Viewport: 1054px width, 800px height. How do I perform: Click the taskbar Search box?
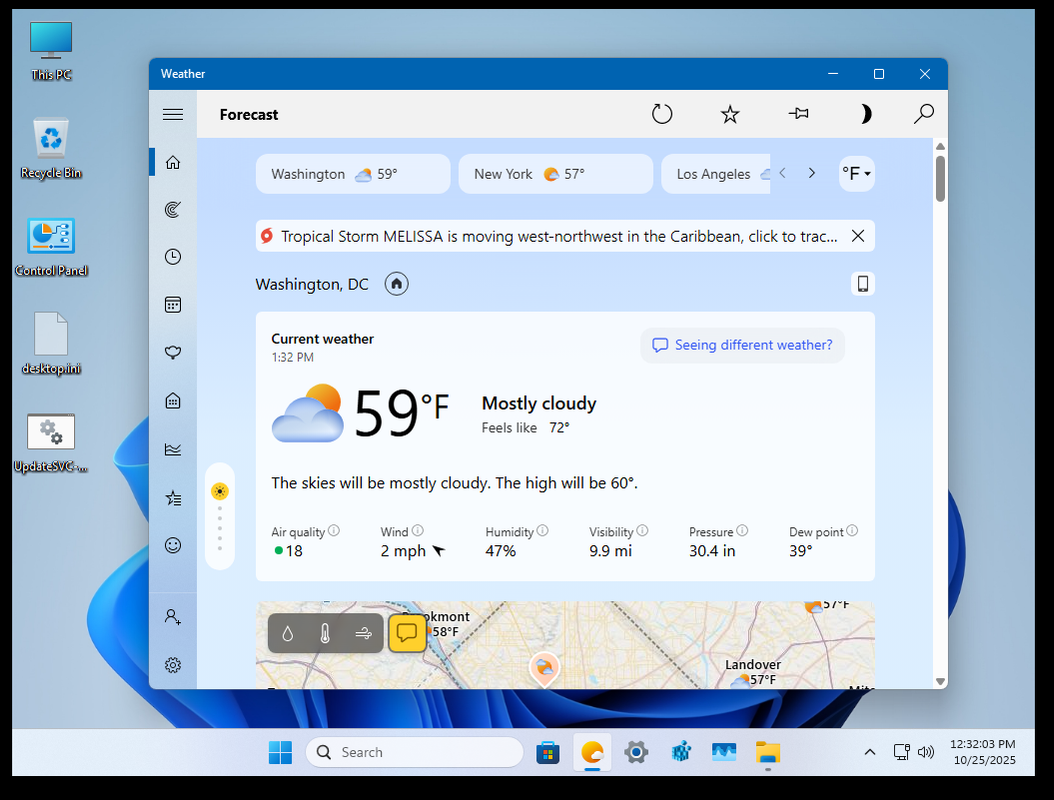point(415,752)
